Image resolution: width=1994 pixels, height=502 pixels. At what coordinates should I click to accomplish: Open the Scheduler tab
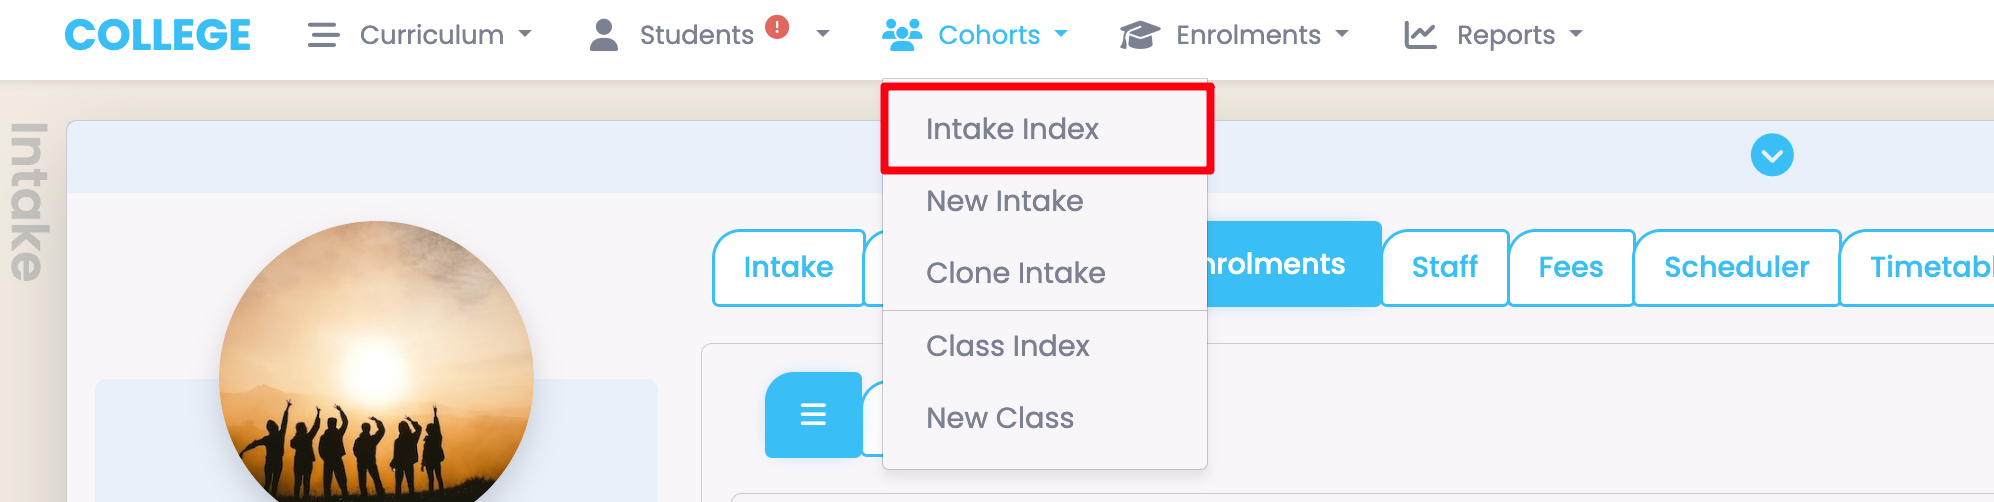[1736, 267]
